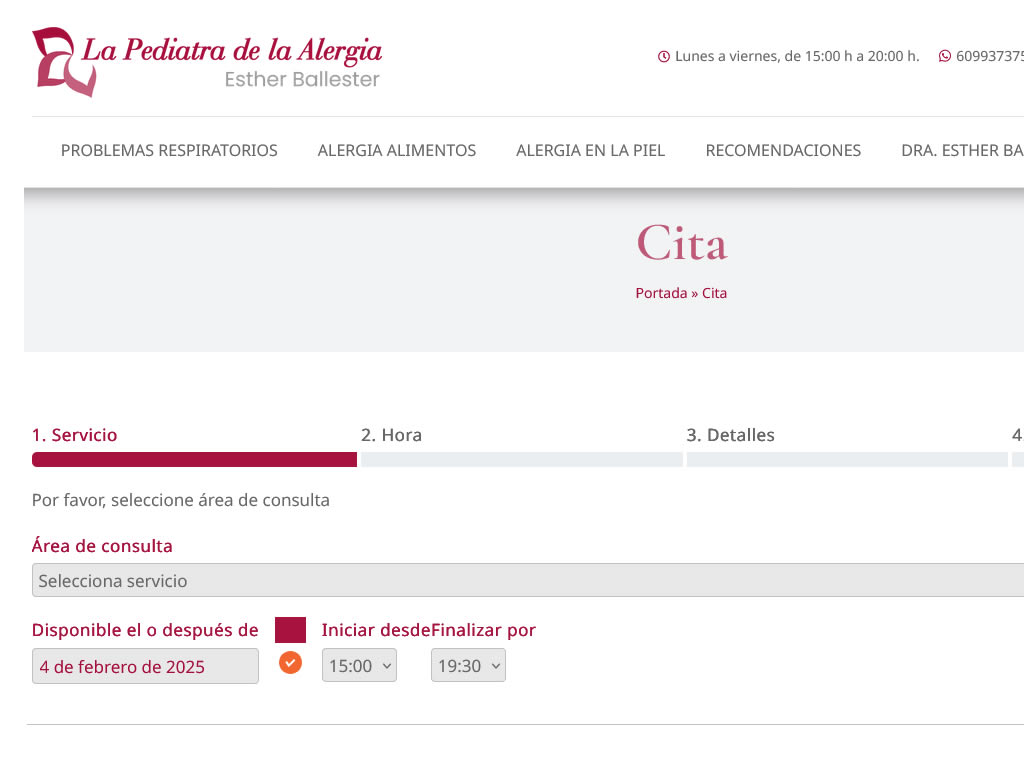This screenshot has width=1024, height=768.
Task: Select the 1. Servicio step
Action: point(75,436)
